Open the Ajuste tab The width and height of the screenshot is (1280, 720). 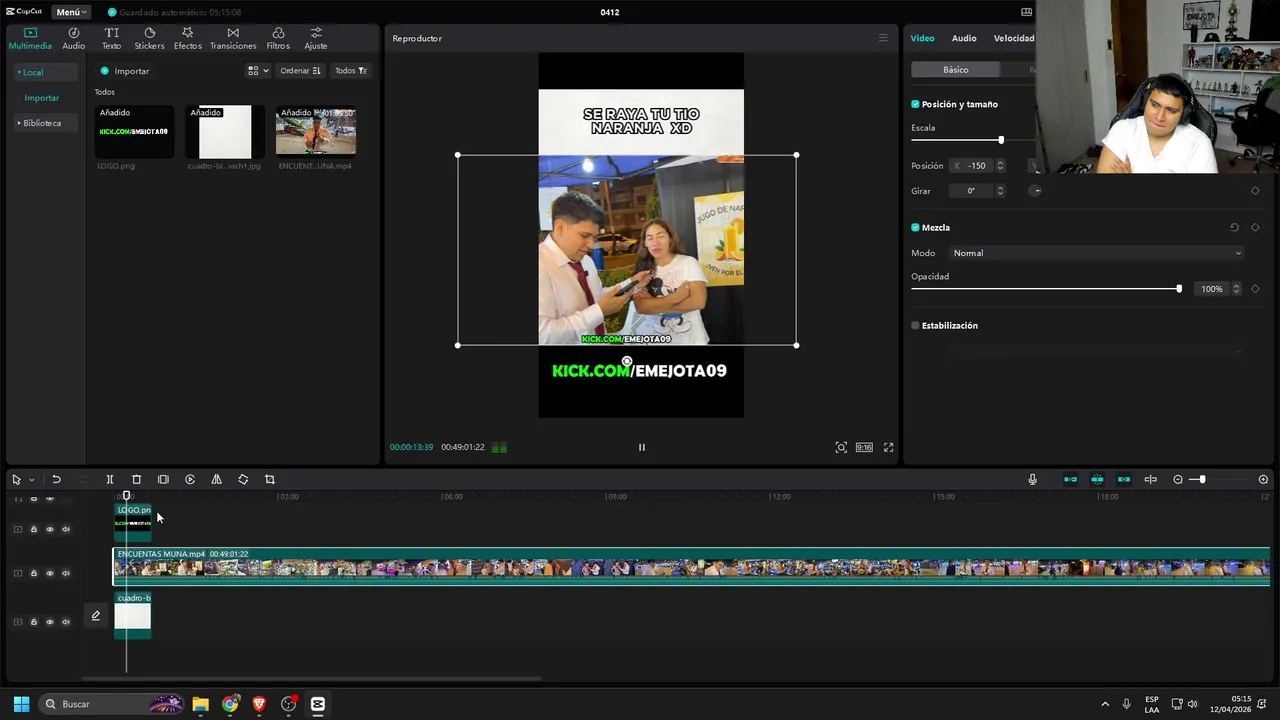point(316,38)
